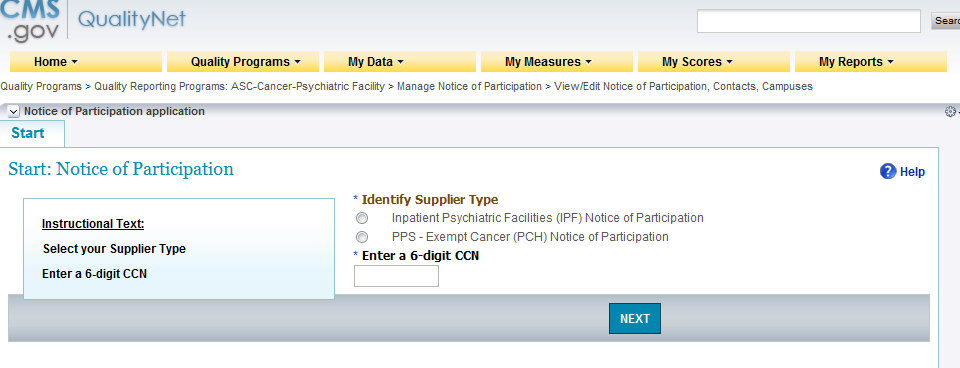Open the Home dropdown menu

click(86, 62)
